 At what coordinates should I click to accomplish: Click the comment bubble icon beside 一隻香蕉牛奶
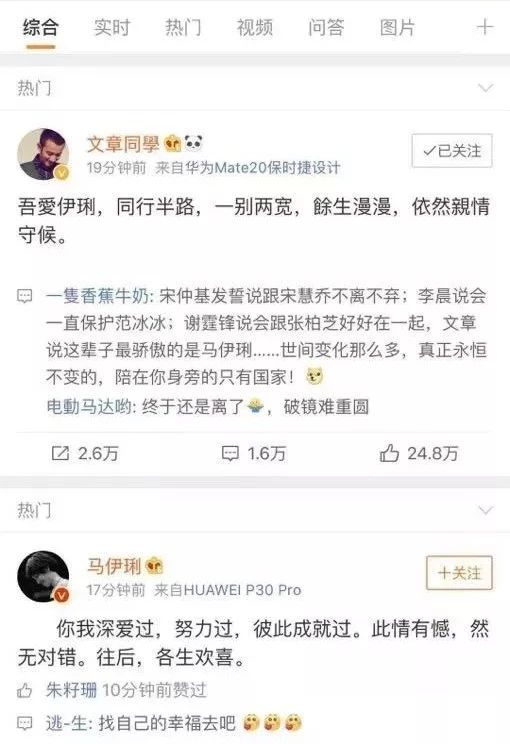click(x=25, y=296)
